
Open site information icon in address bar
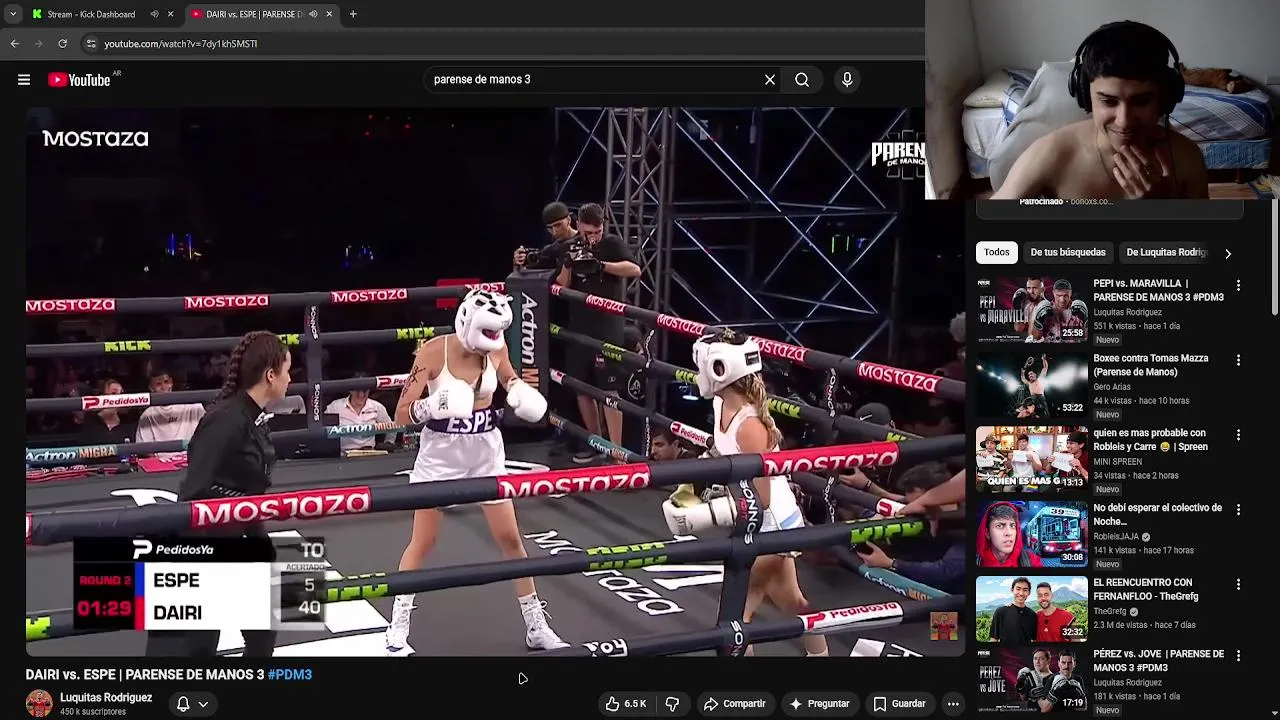91,44
